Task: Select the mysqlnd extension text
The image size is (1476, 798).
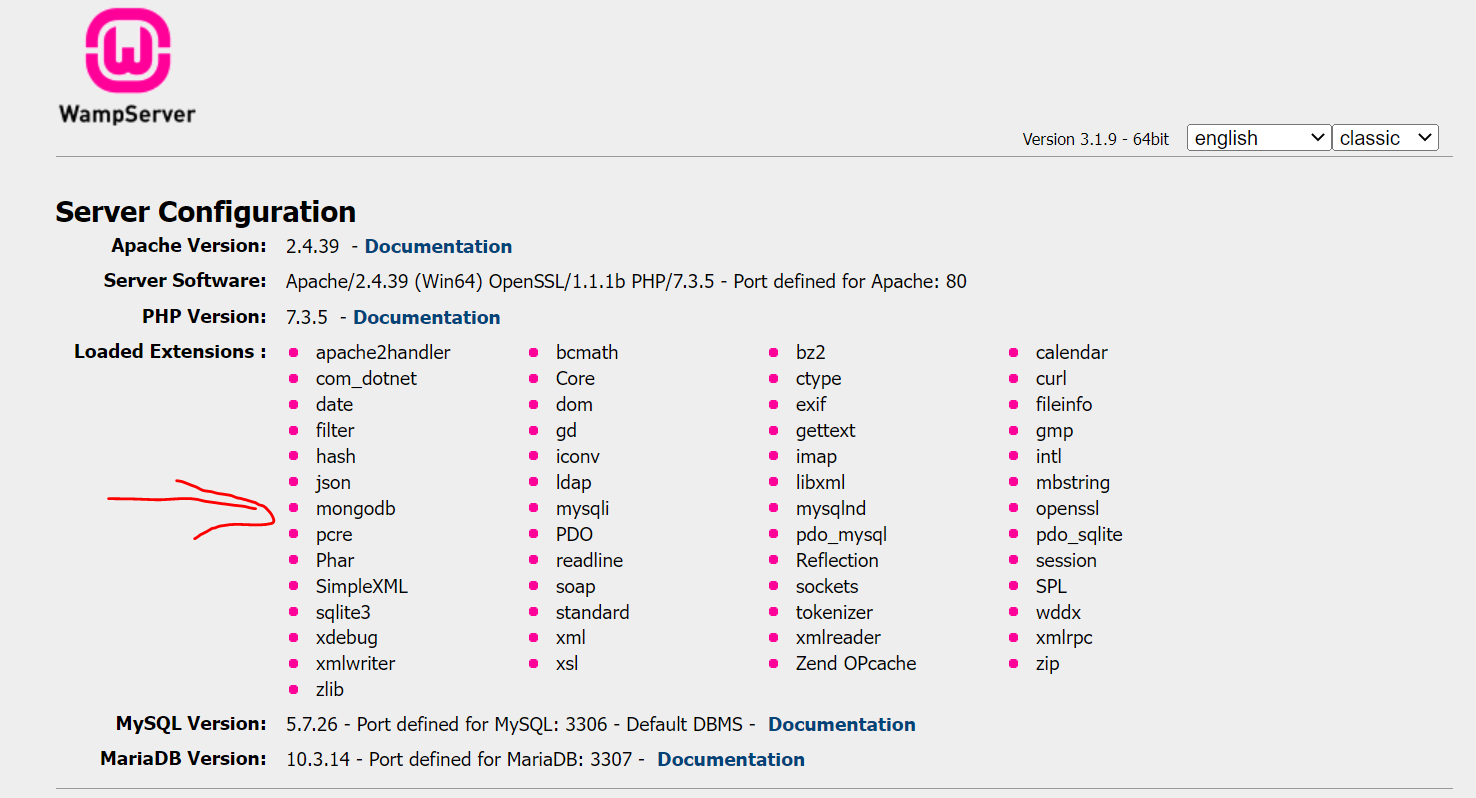Action: (831, 508)
